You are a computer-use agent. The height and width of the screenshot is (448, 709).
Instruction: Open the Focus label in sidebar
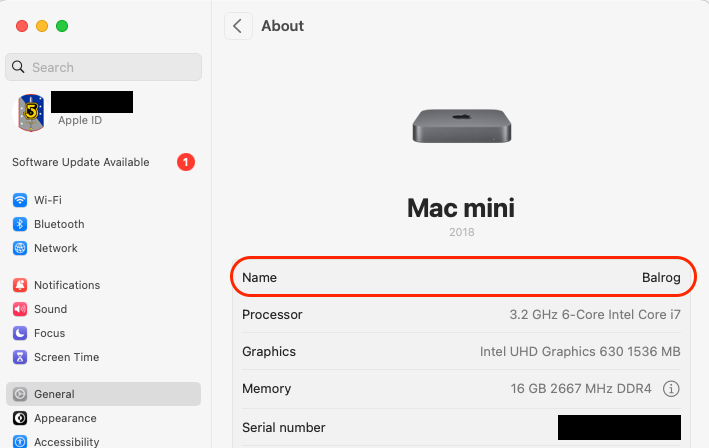pos(50,333)
